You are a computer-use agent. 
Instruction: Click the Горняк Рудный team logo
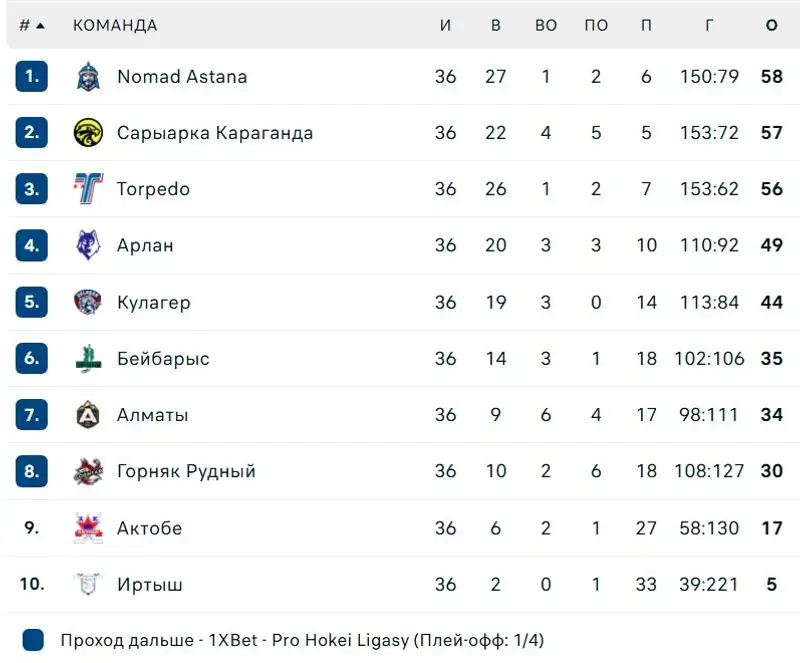[88, 472]
